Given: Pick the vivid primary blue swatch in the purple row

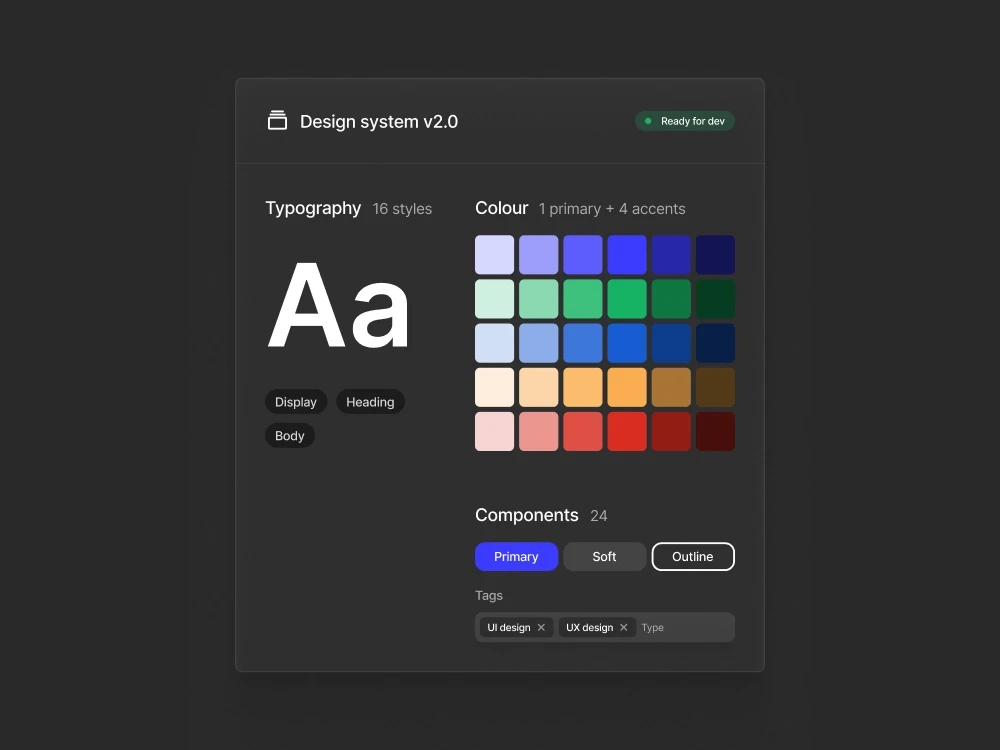Looking at the screenshot, I should [627, 254].
